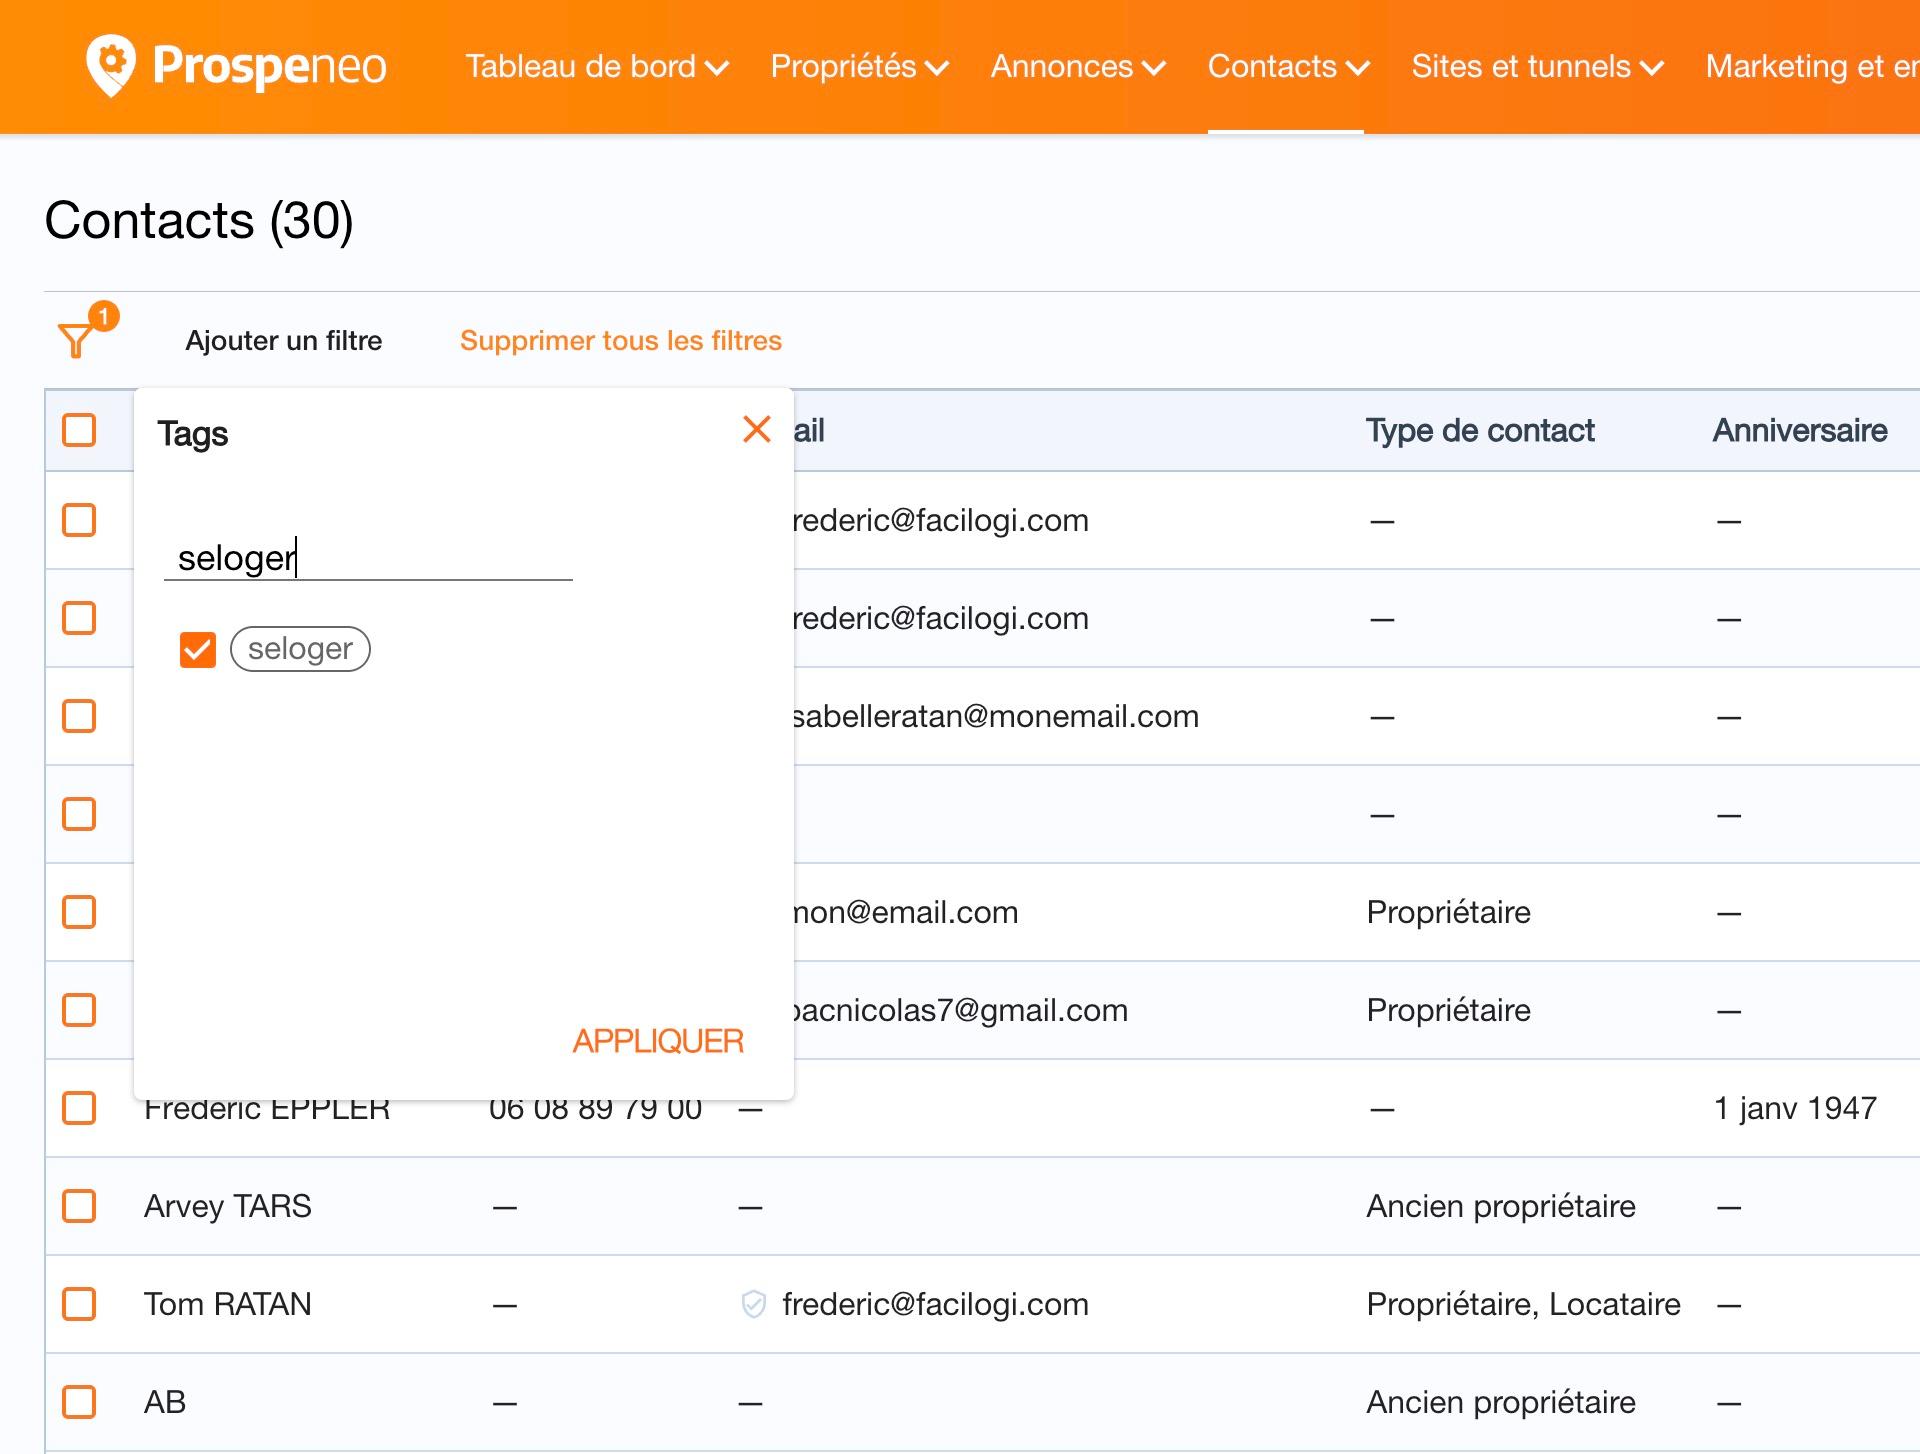Select the Tom RATAN row checkbox
The width and height of the screenshot is (1920, 1454).
[79, 1304]
